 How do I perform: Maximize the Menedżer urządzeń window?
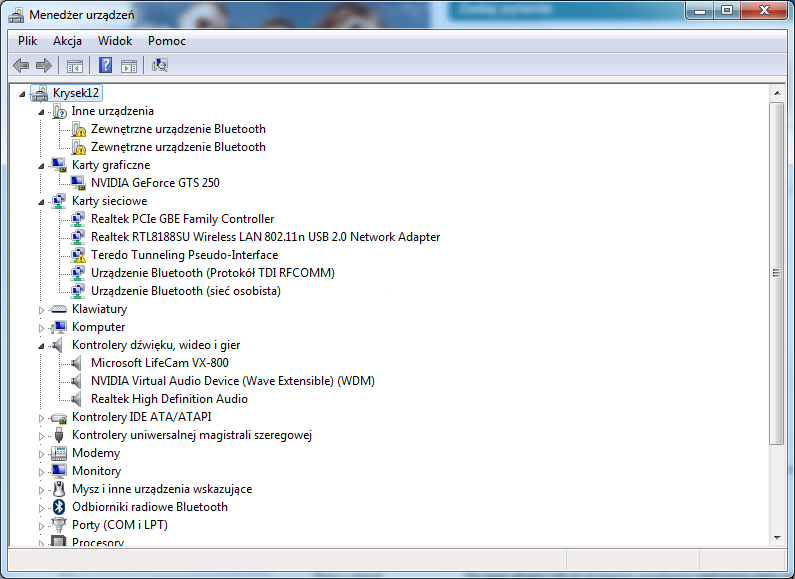(727, 11)
